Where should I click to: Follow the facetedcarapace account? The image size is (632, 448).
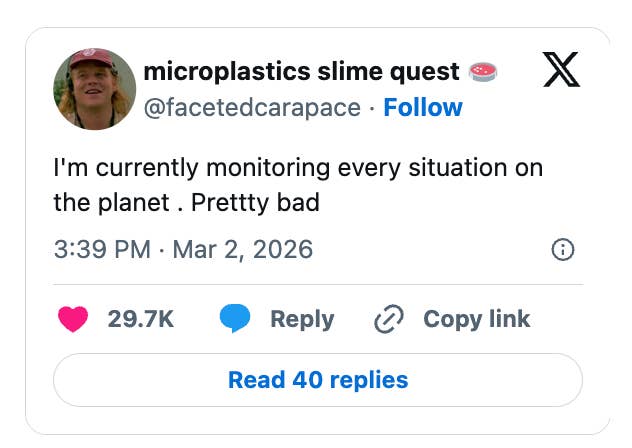[423, 107]
